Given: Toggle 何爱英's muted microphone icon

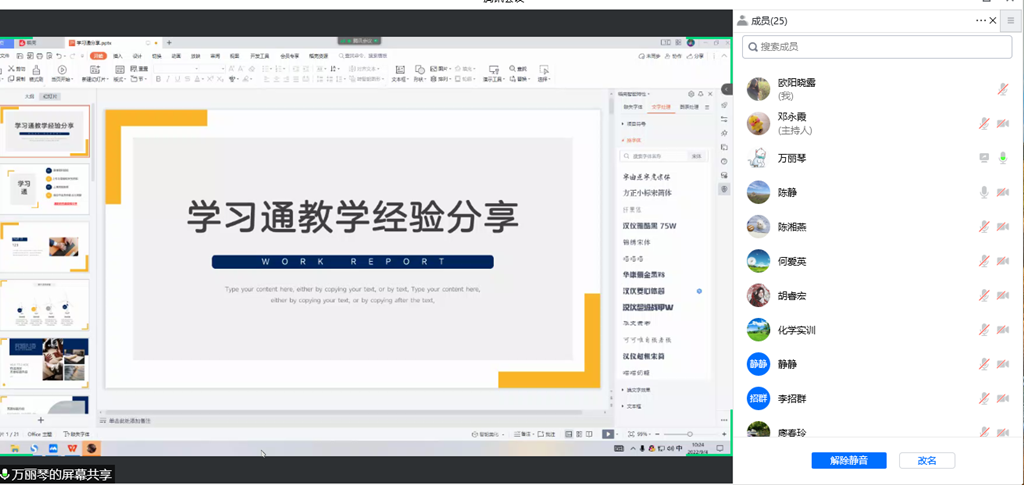Looking at the screenshot, I should (984, 260).
